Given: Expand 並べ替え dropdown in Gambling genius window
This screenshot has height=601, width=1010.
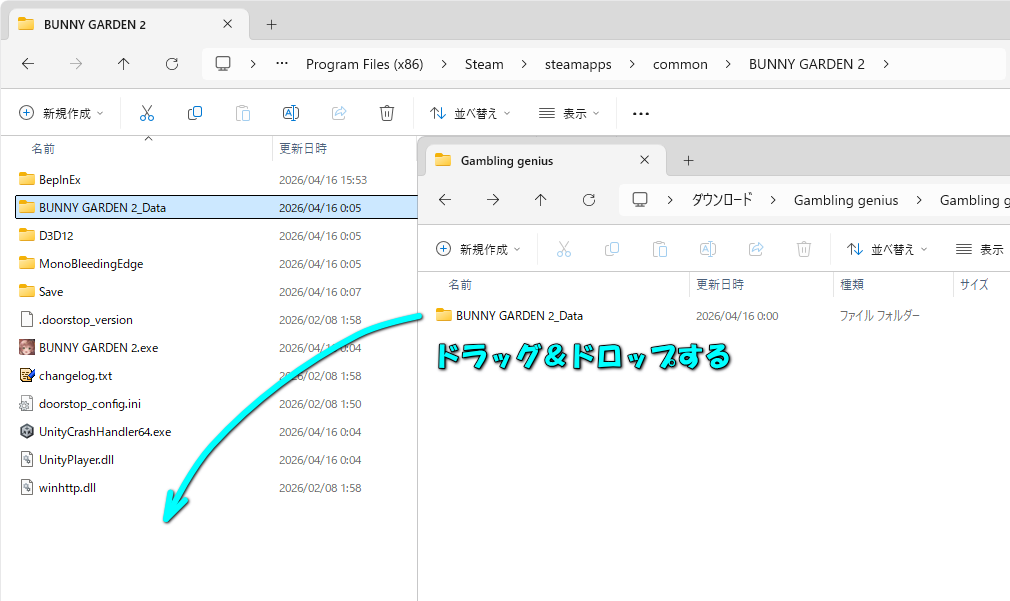Looking at the screenshot, I should tap(887, 249).
